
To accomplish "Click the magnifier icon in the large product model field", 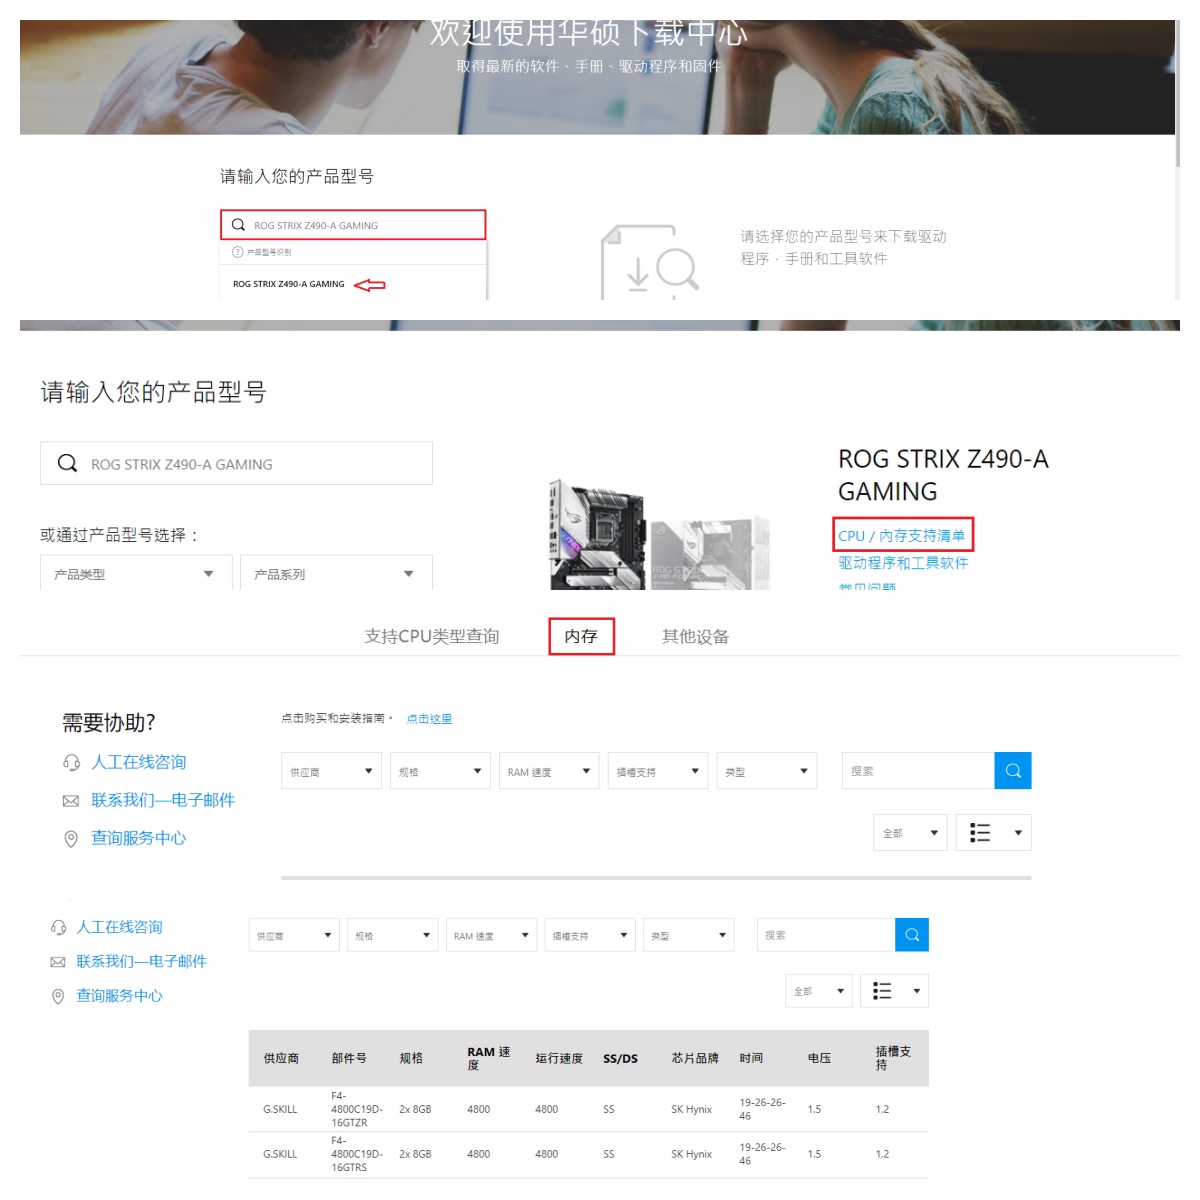I will coord(67,464).
